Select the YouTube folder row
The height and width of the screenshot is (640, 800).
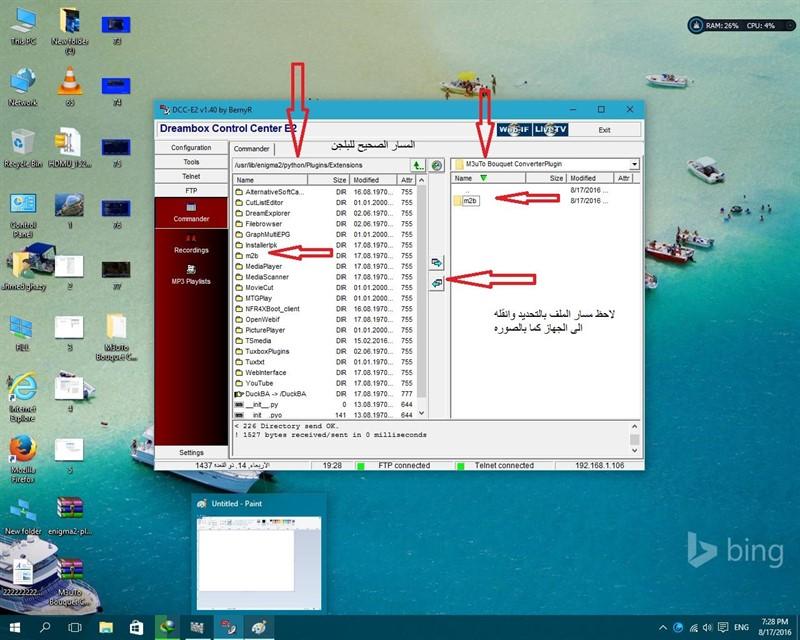324,383
